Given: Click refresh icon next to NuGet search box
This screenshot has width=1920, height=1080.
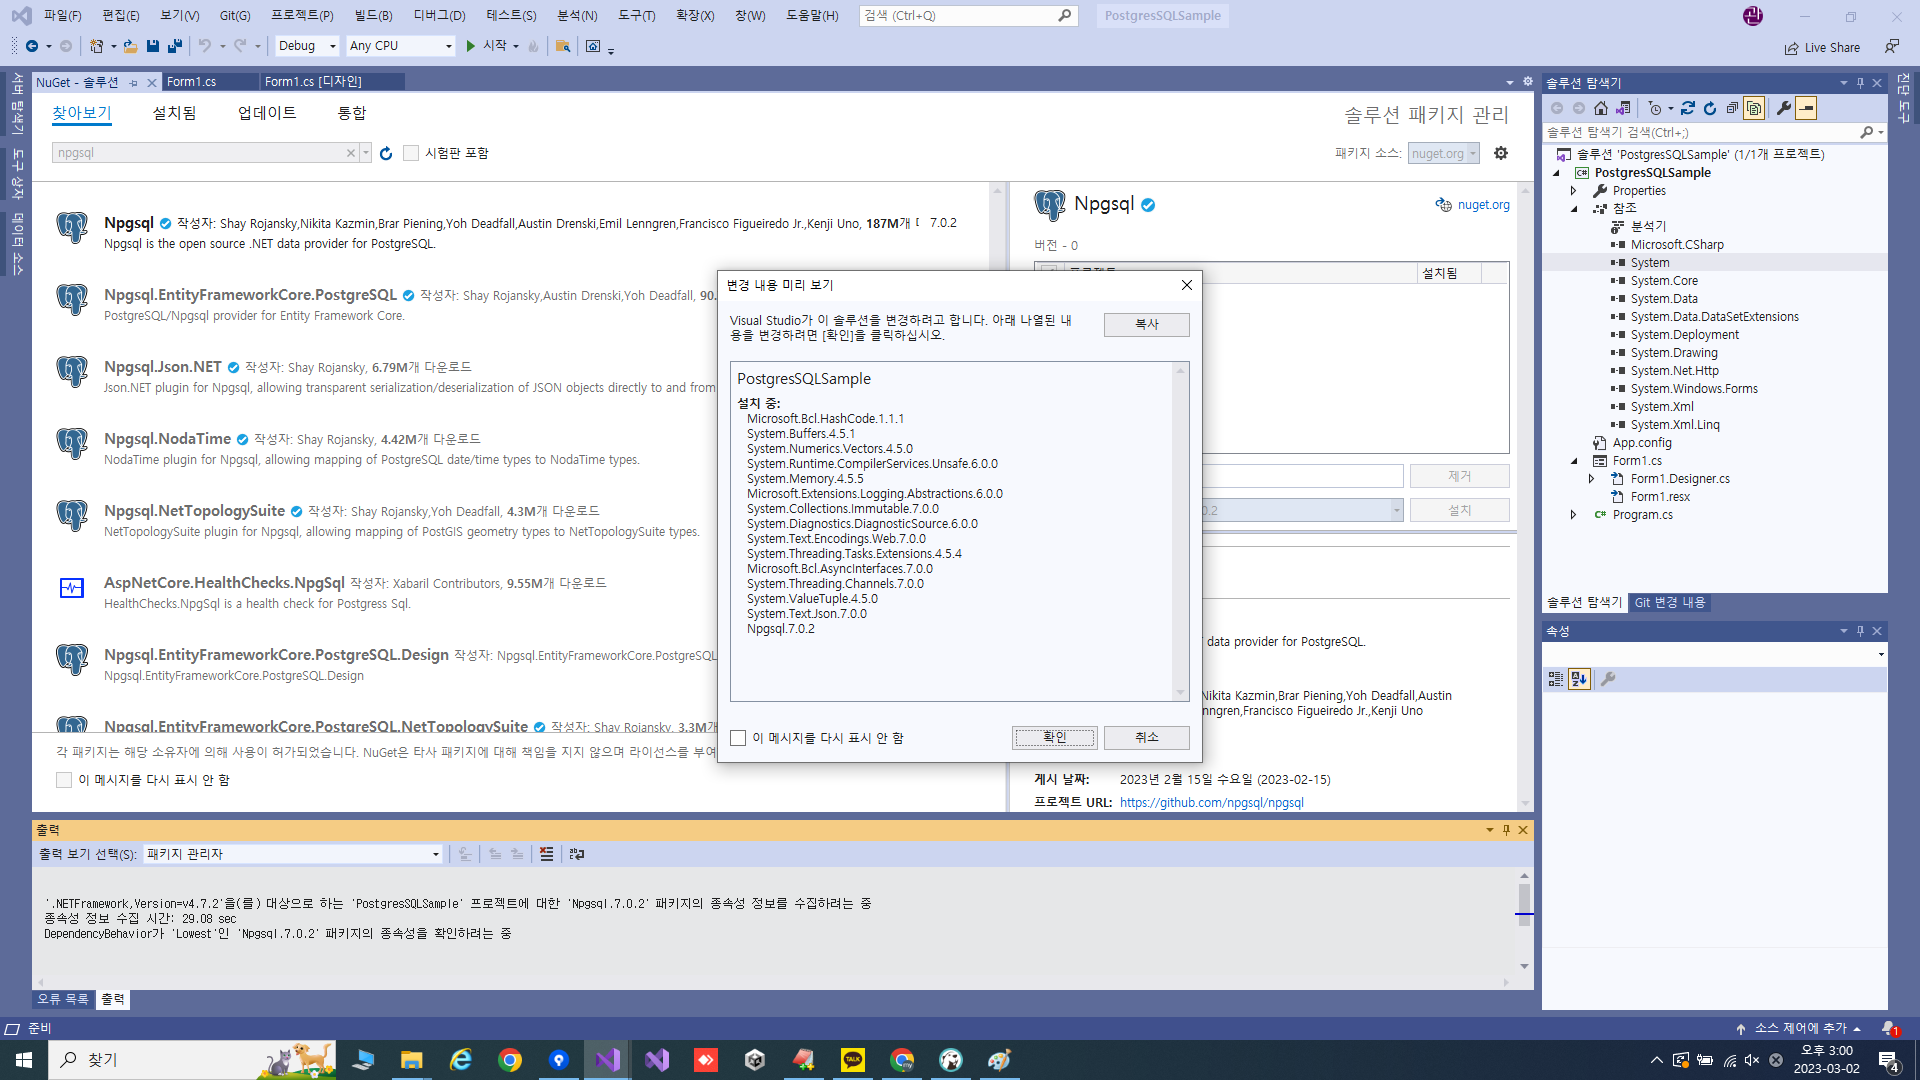Looking at the screenshot, I should coord(386,153).
